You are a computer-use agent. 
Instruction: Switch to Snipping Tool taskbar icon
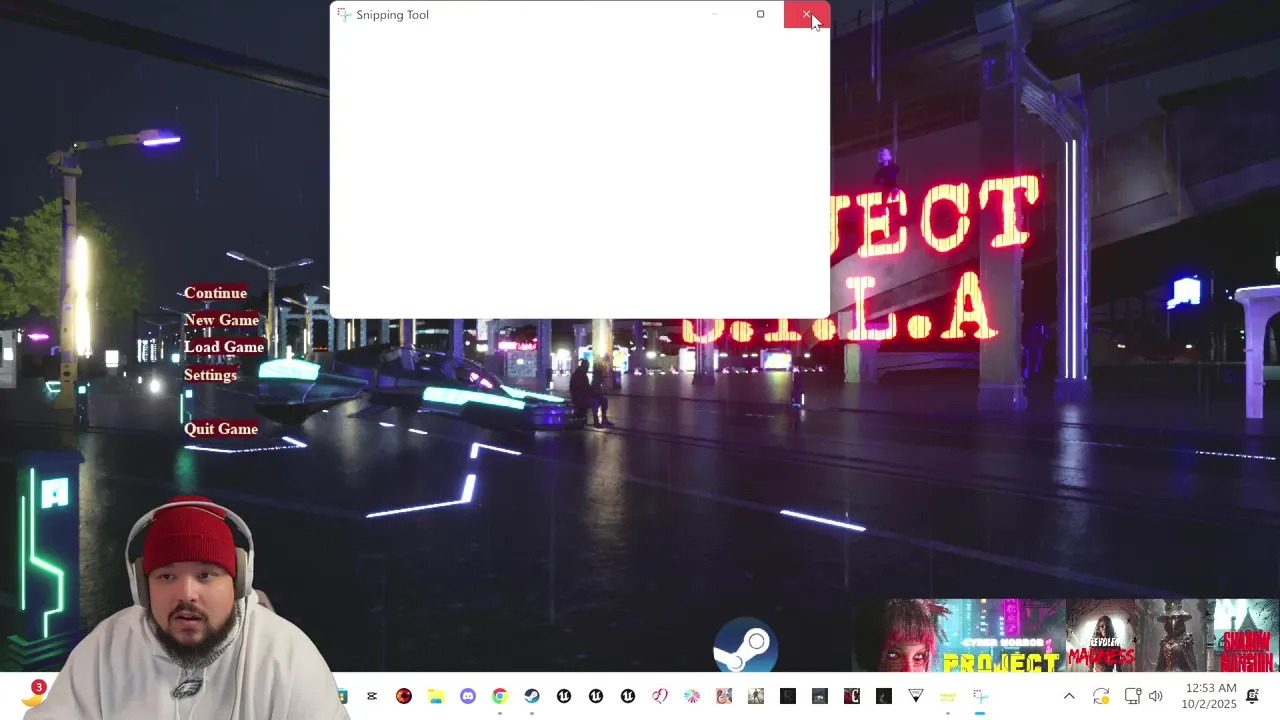pos(980,696)
